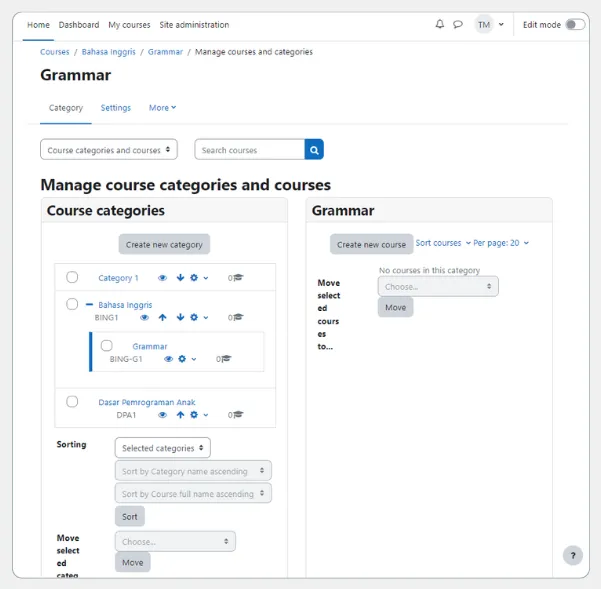Switch to the Settings tab
The height and width of the screenshot is (589, 601).
tap(116, 108)
